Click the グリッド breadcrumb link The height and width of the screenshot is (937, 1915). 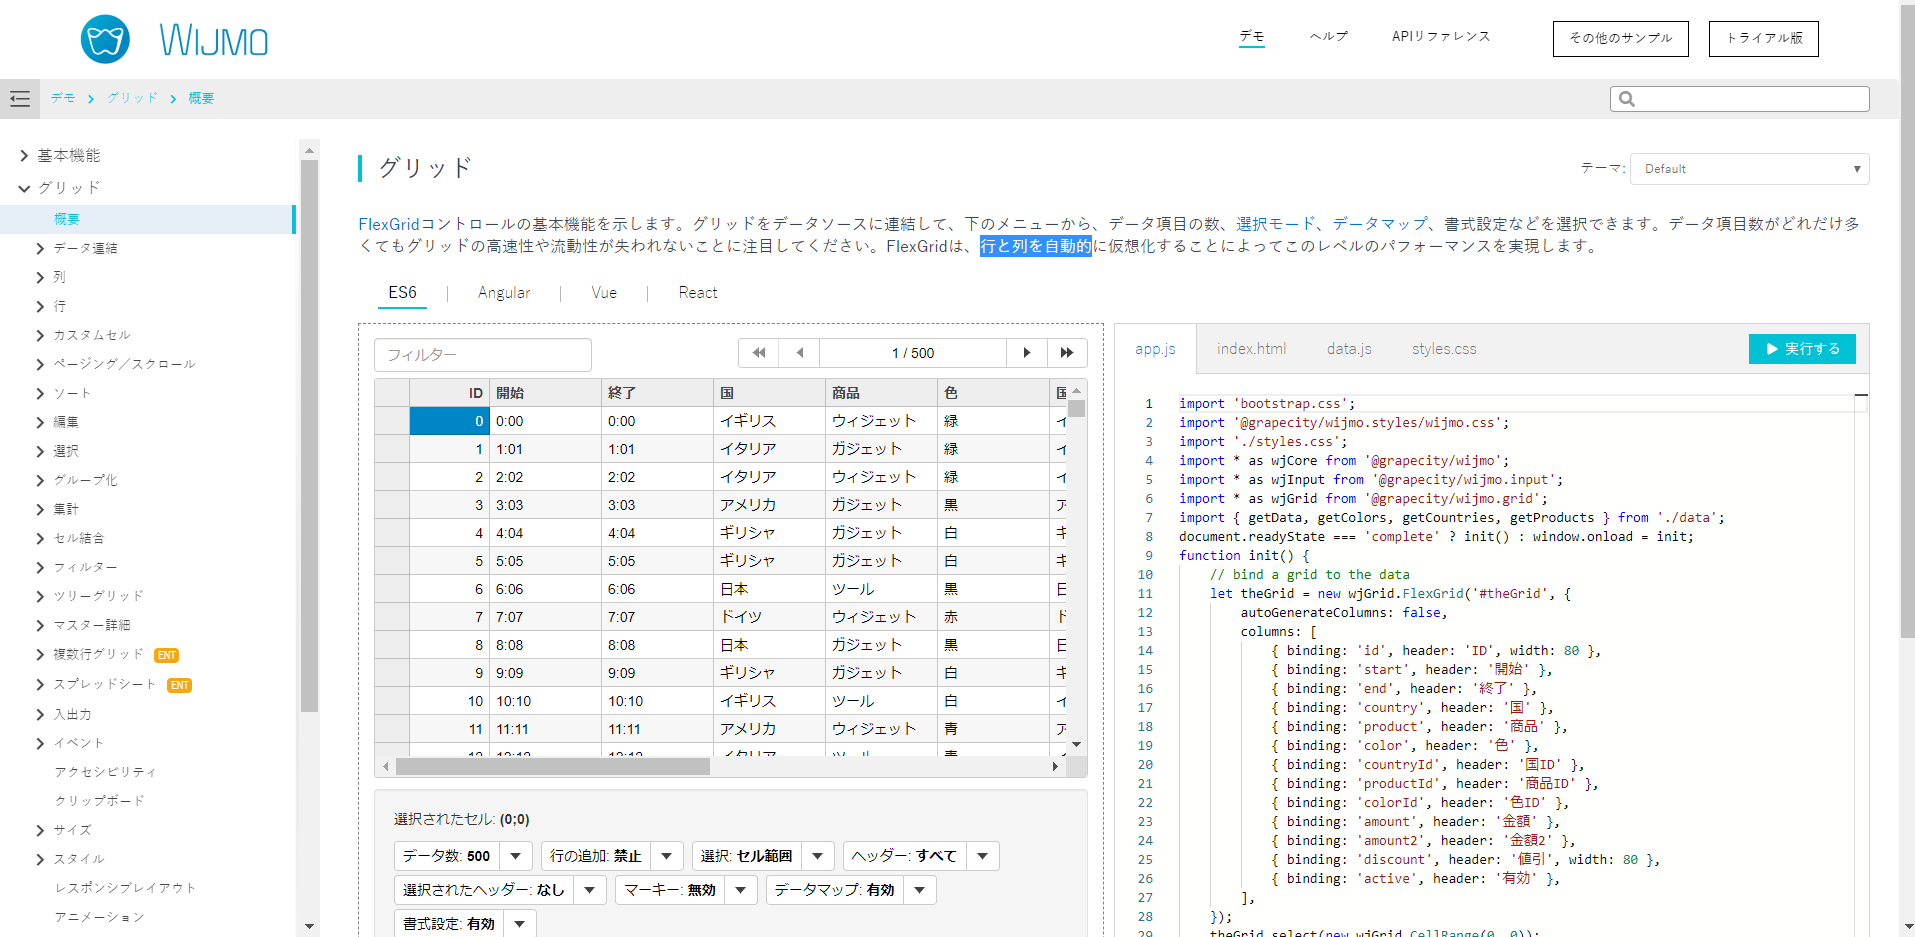(x=133, y=98)
